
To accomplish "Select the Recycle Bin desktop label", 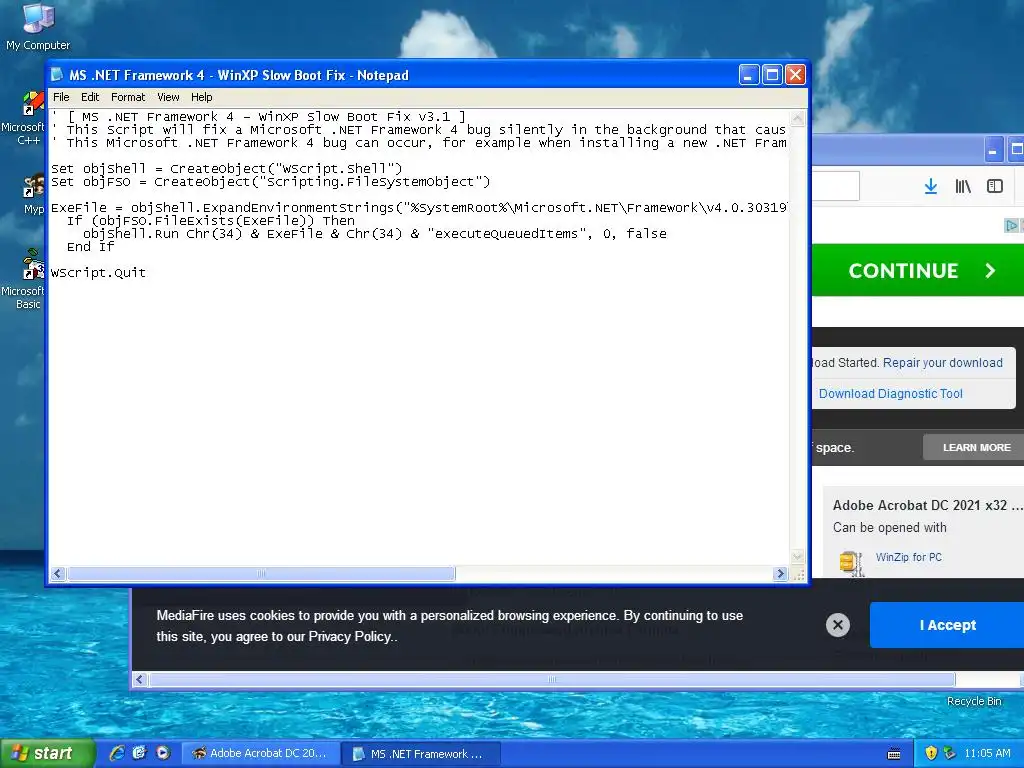I will (974, 701).
